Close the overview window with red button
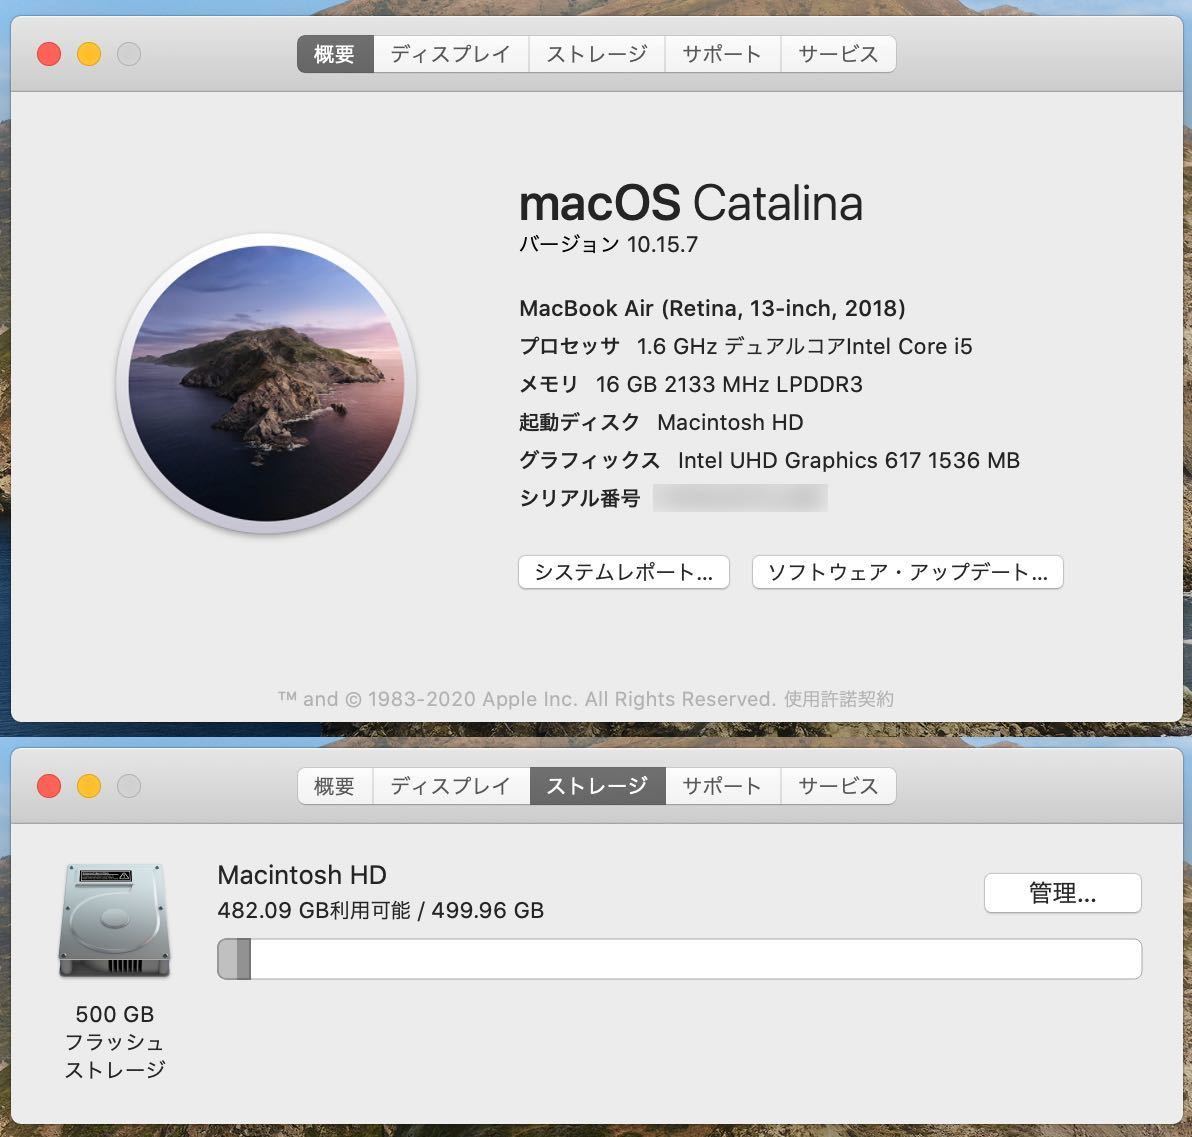1192x1137 pixels. [x=49, y=54]
